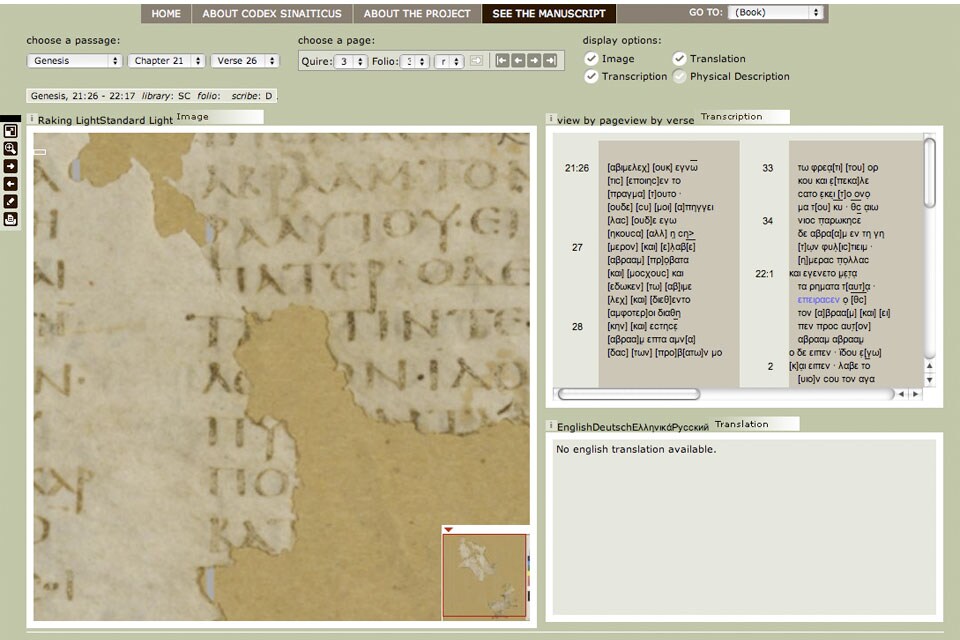Click the fullscreen image viewer icon
Image resolution: width=960 pixels, height=640 pixels.
(10, 130)
